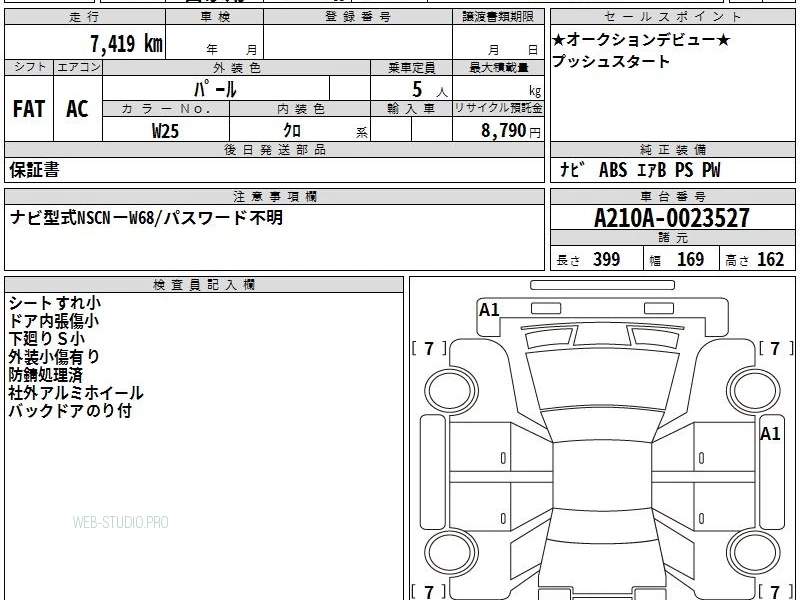Click the height value 162
The height and width of the screenshot is (600, 800).
770,259
